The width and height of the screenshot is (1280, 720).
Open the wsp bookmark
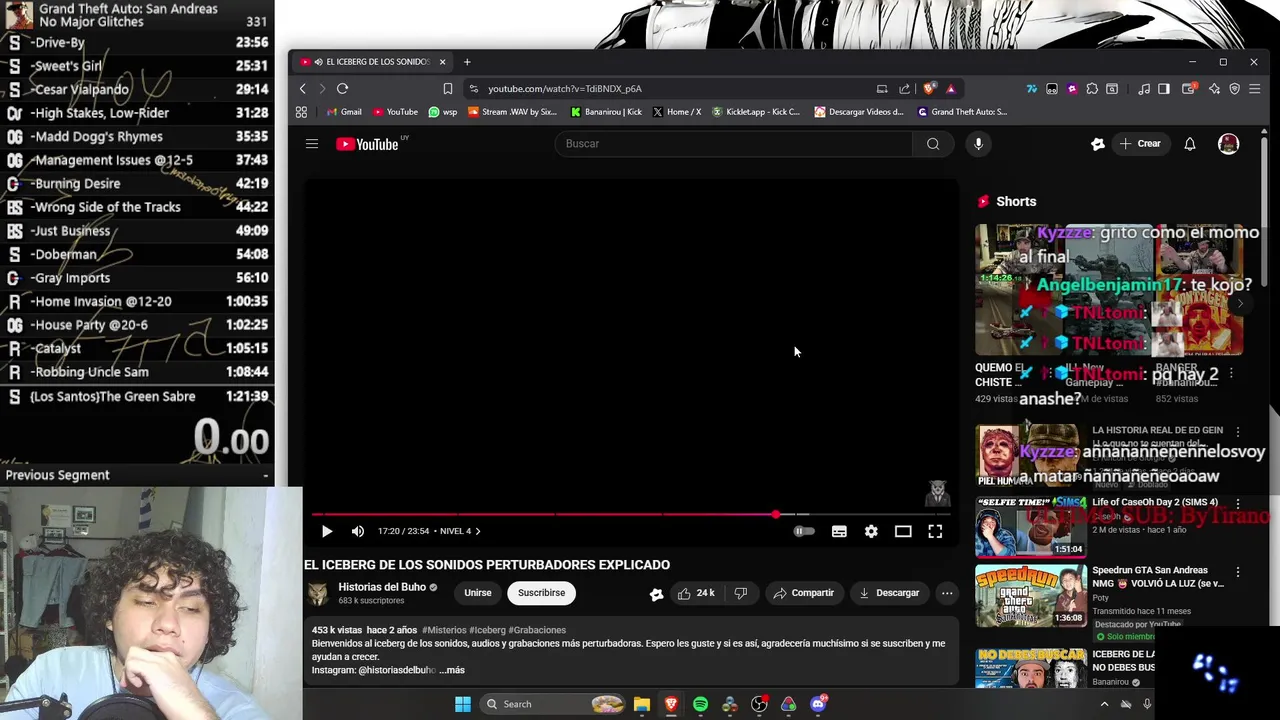(442, 112)
